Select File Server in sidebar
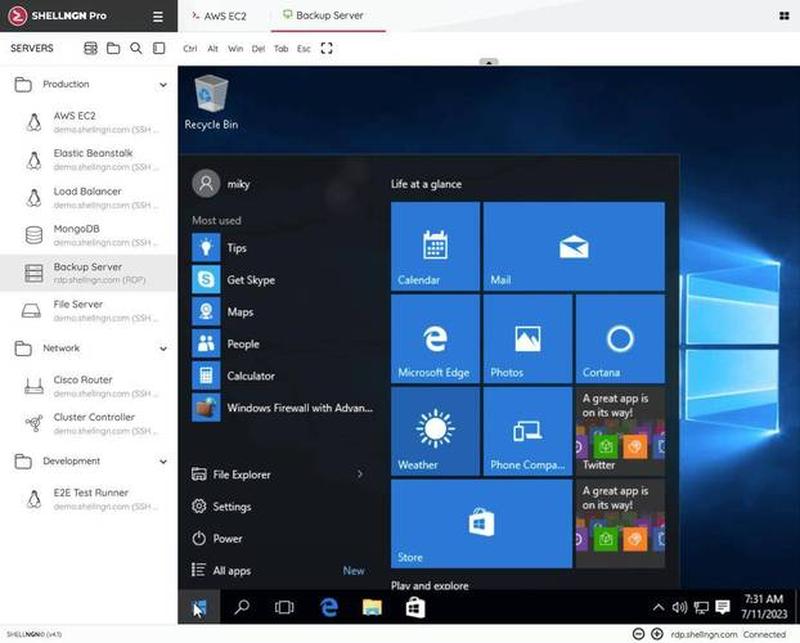The image size is (800, 643). click(88, 311)
